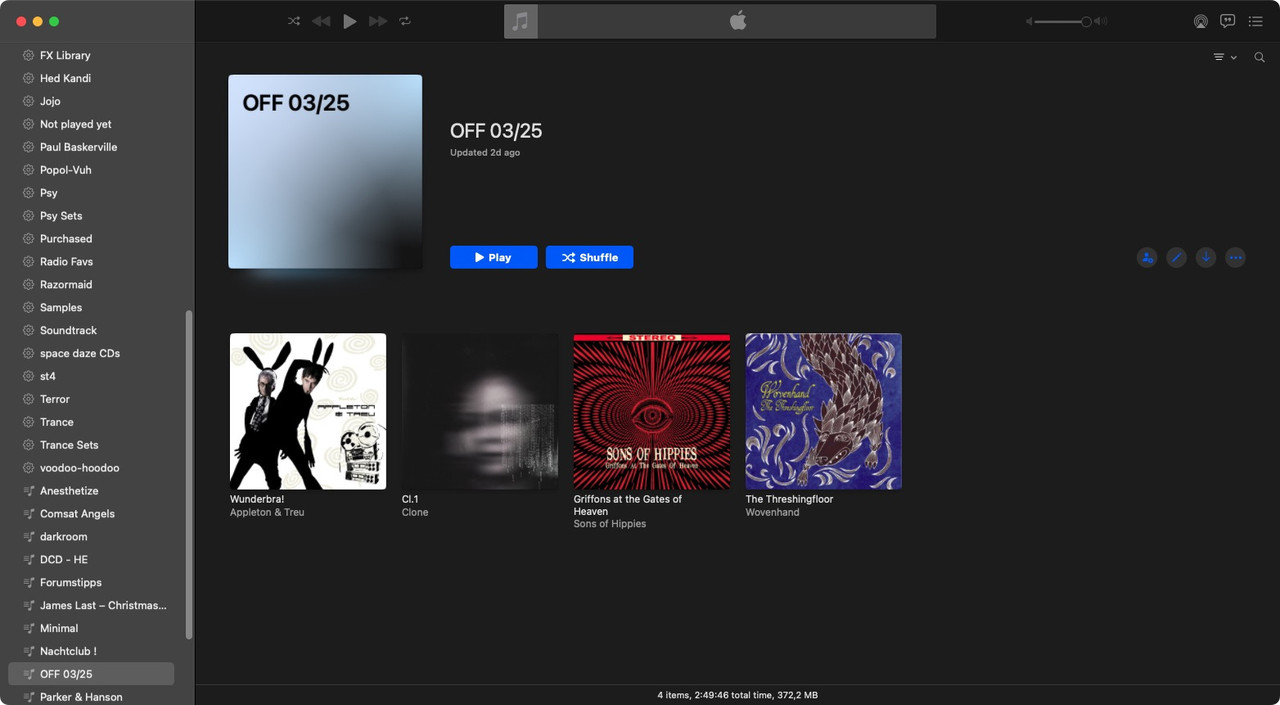Viewport: 1280px width, 705px height.
Task: Click playlist icon beside Comsat Angels
Action: (29, 514)
